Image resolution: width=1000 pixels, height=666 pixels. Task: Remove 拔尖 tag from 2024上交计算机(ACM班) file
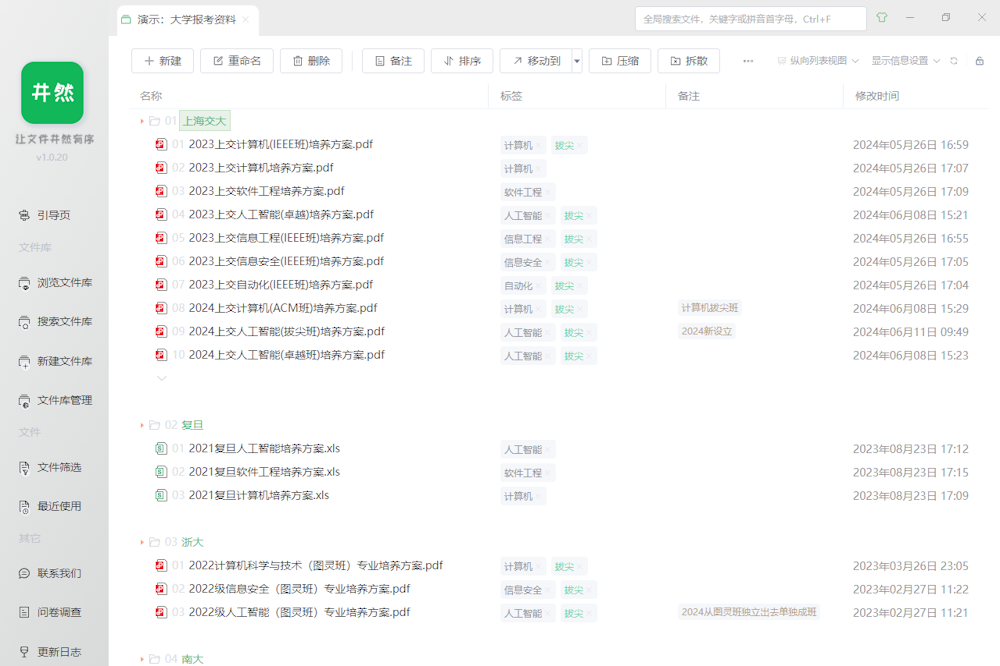click(581, 310)
